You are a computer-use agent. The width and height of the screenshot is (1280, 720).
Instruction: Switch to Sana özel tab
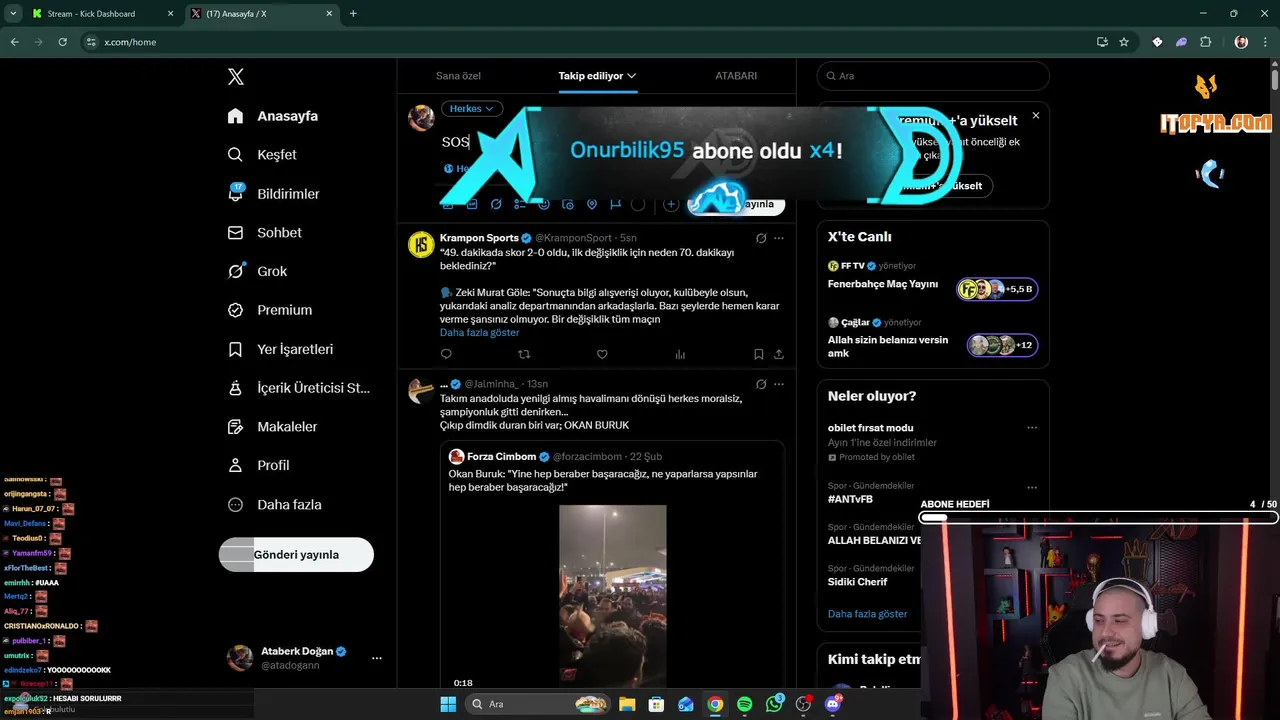point(458,76)
